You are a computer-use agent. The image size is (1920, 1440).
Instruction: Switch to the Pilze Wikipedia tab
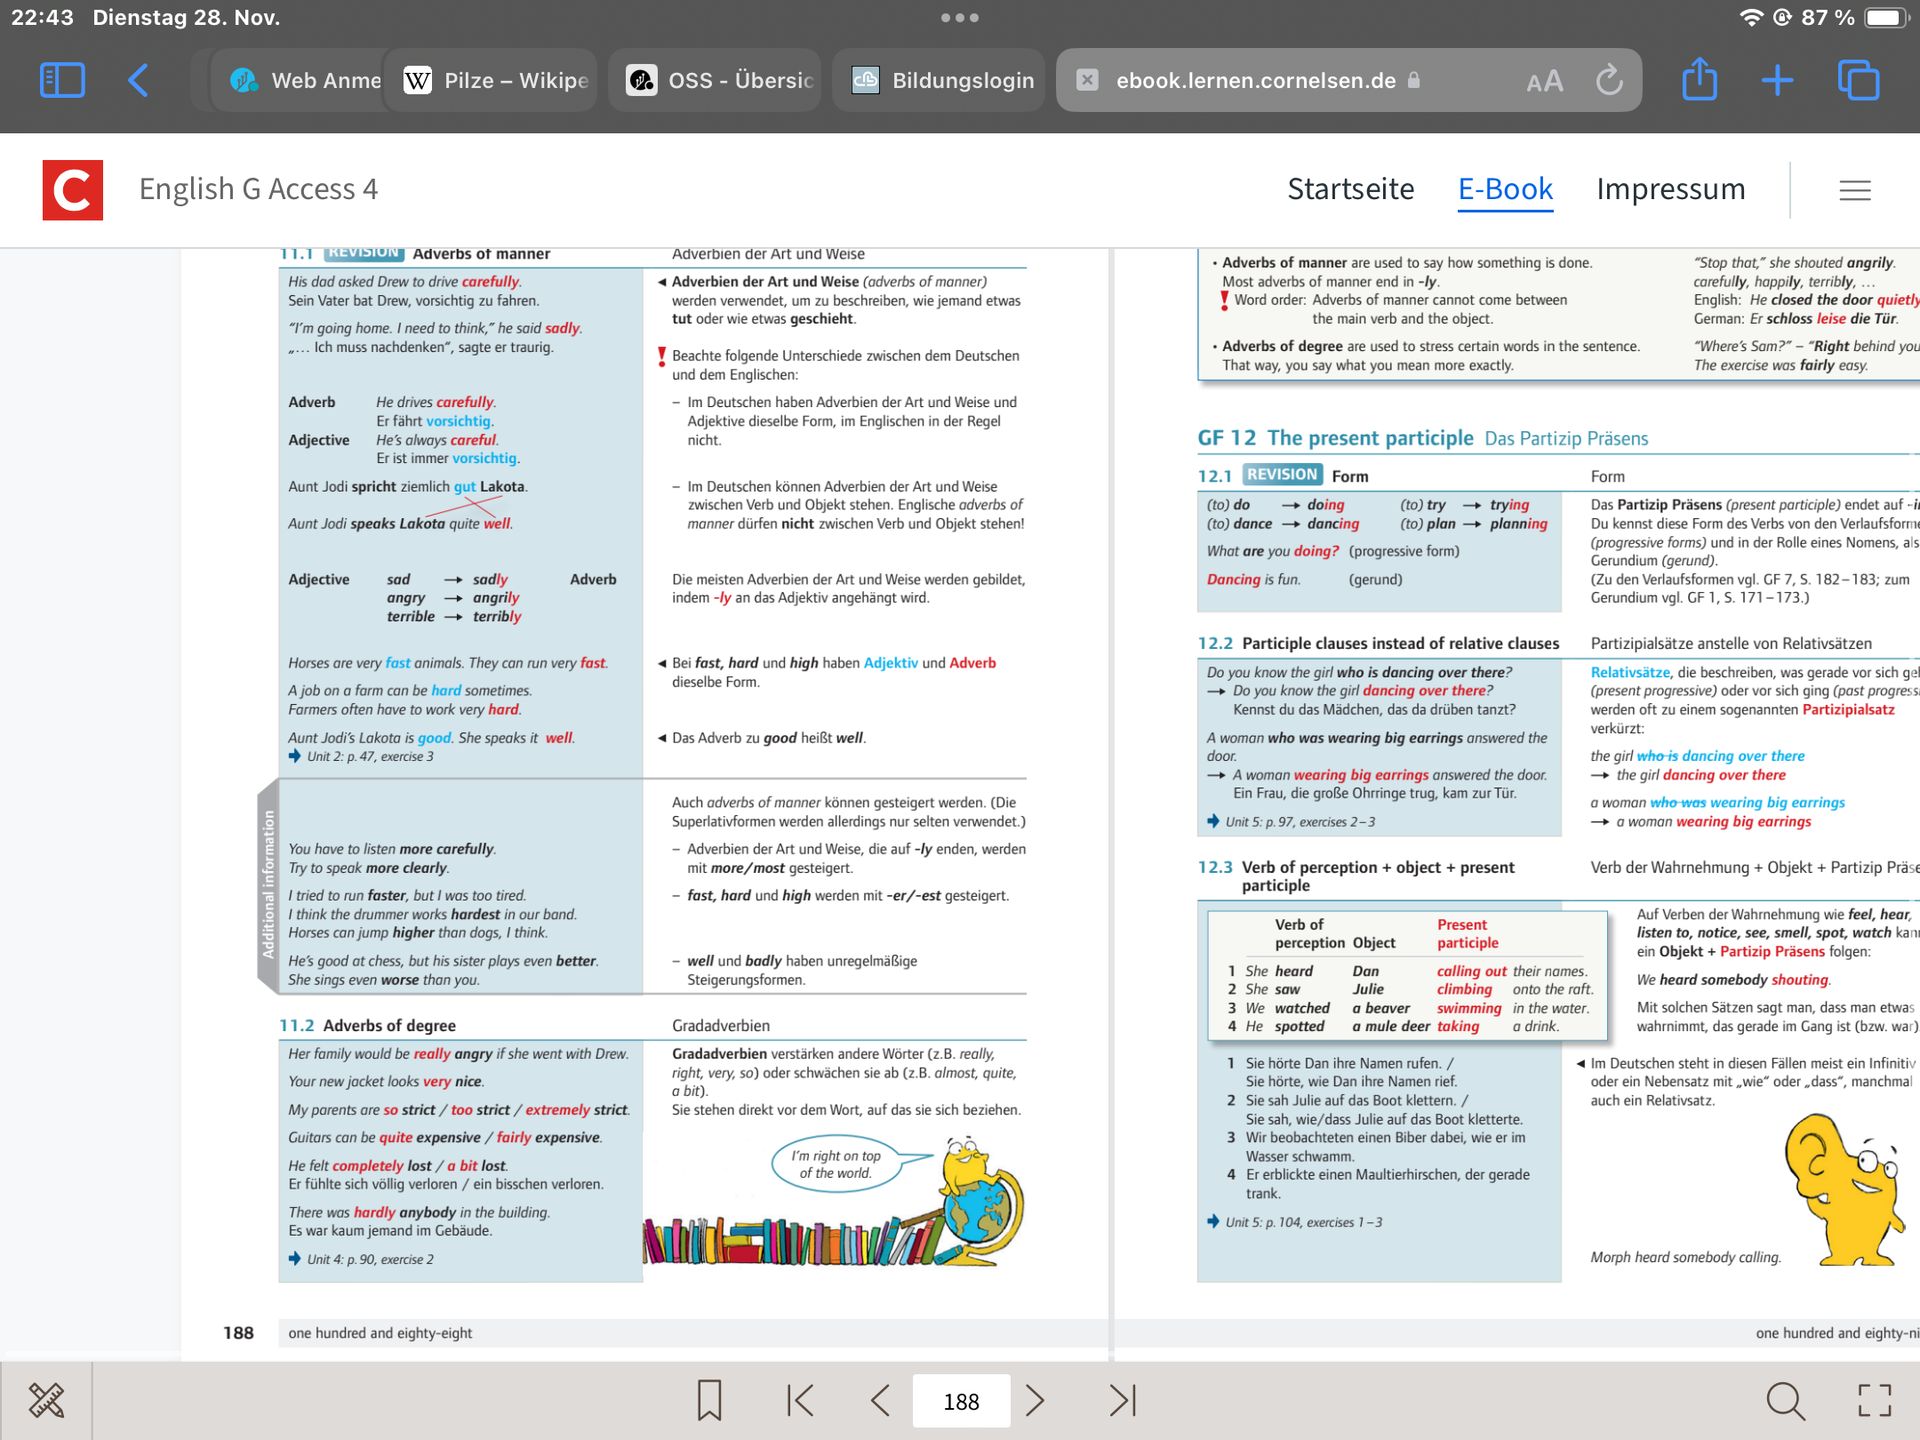pyautogui.click(x=496, y=80)
